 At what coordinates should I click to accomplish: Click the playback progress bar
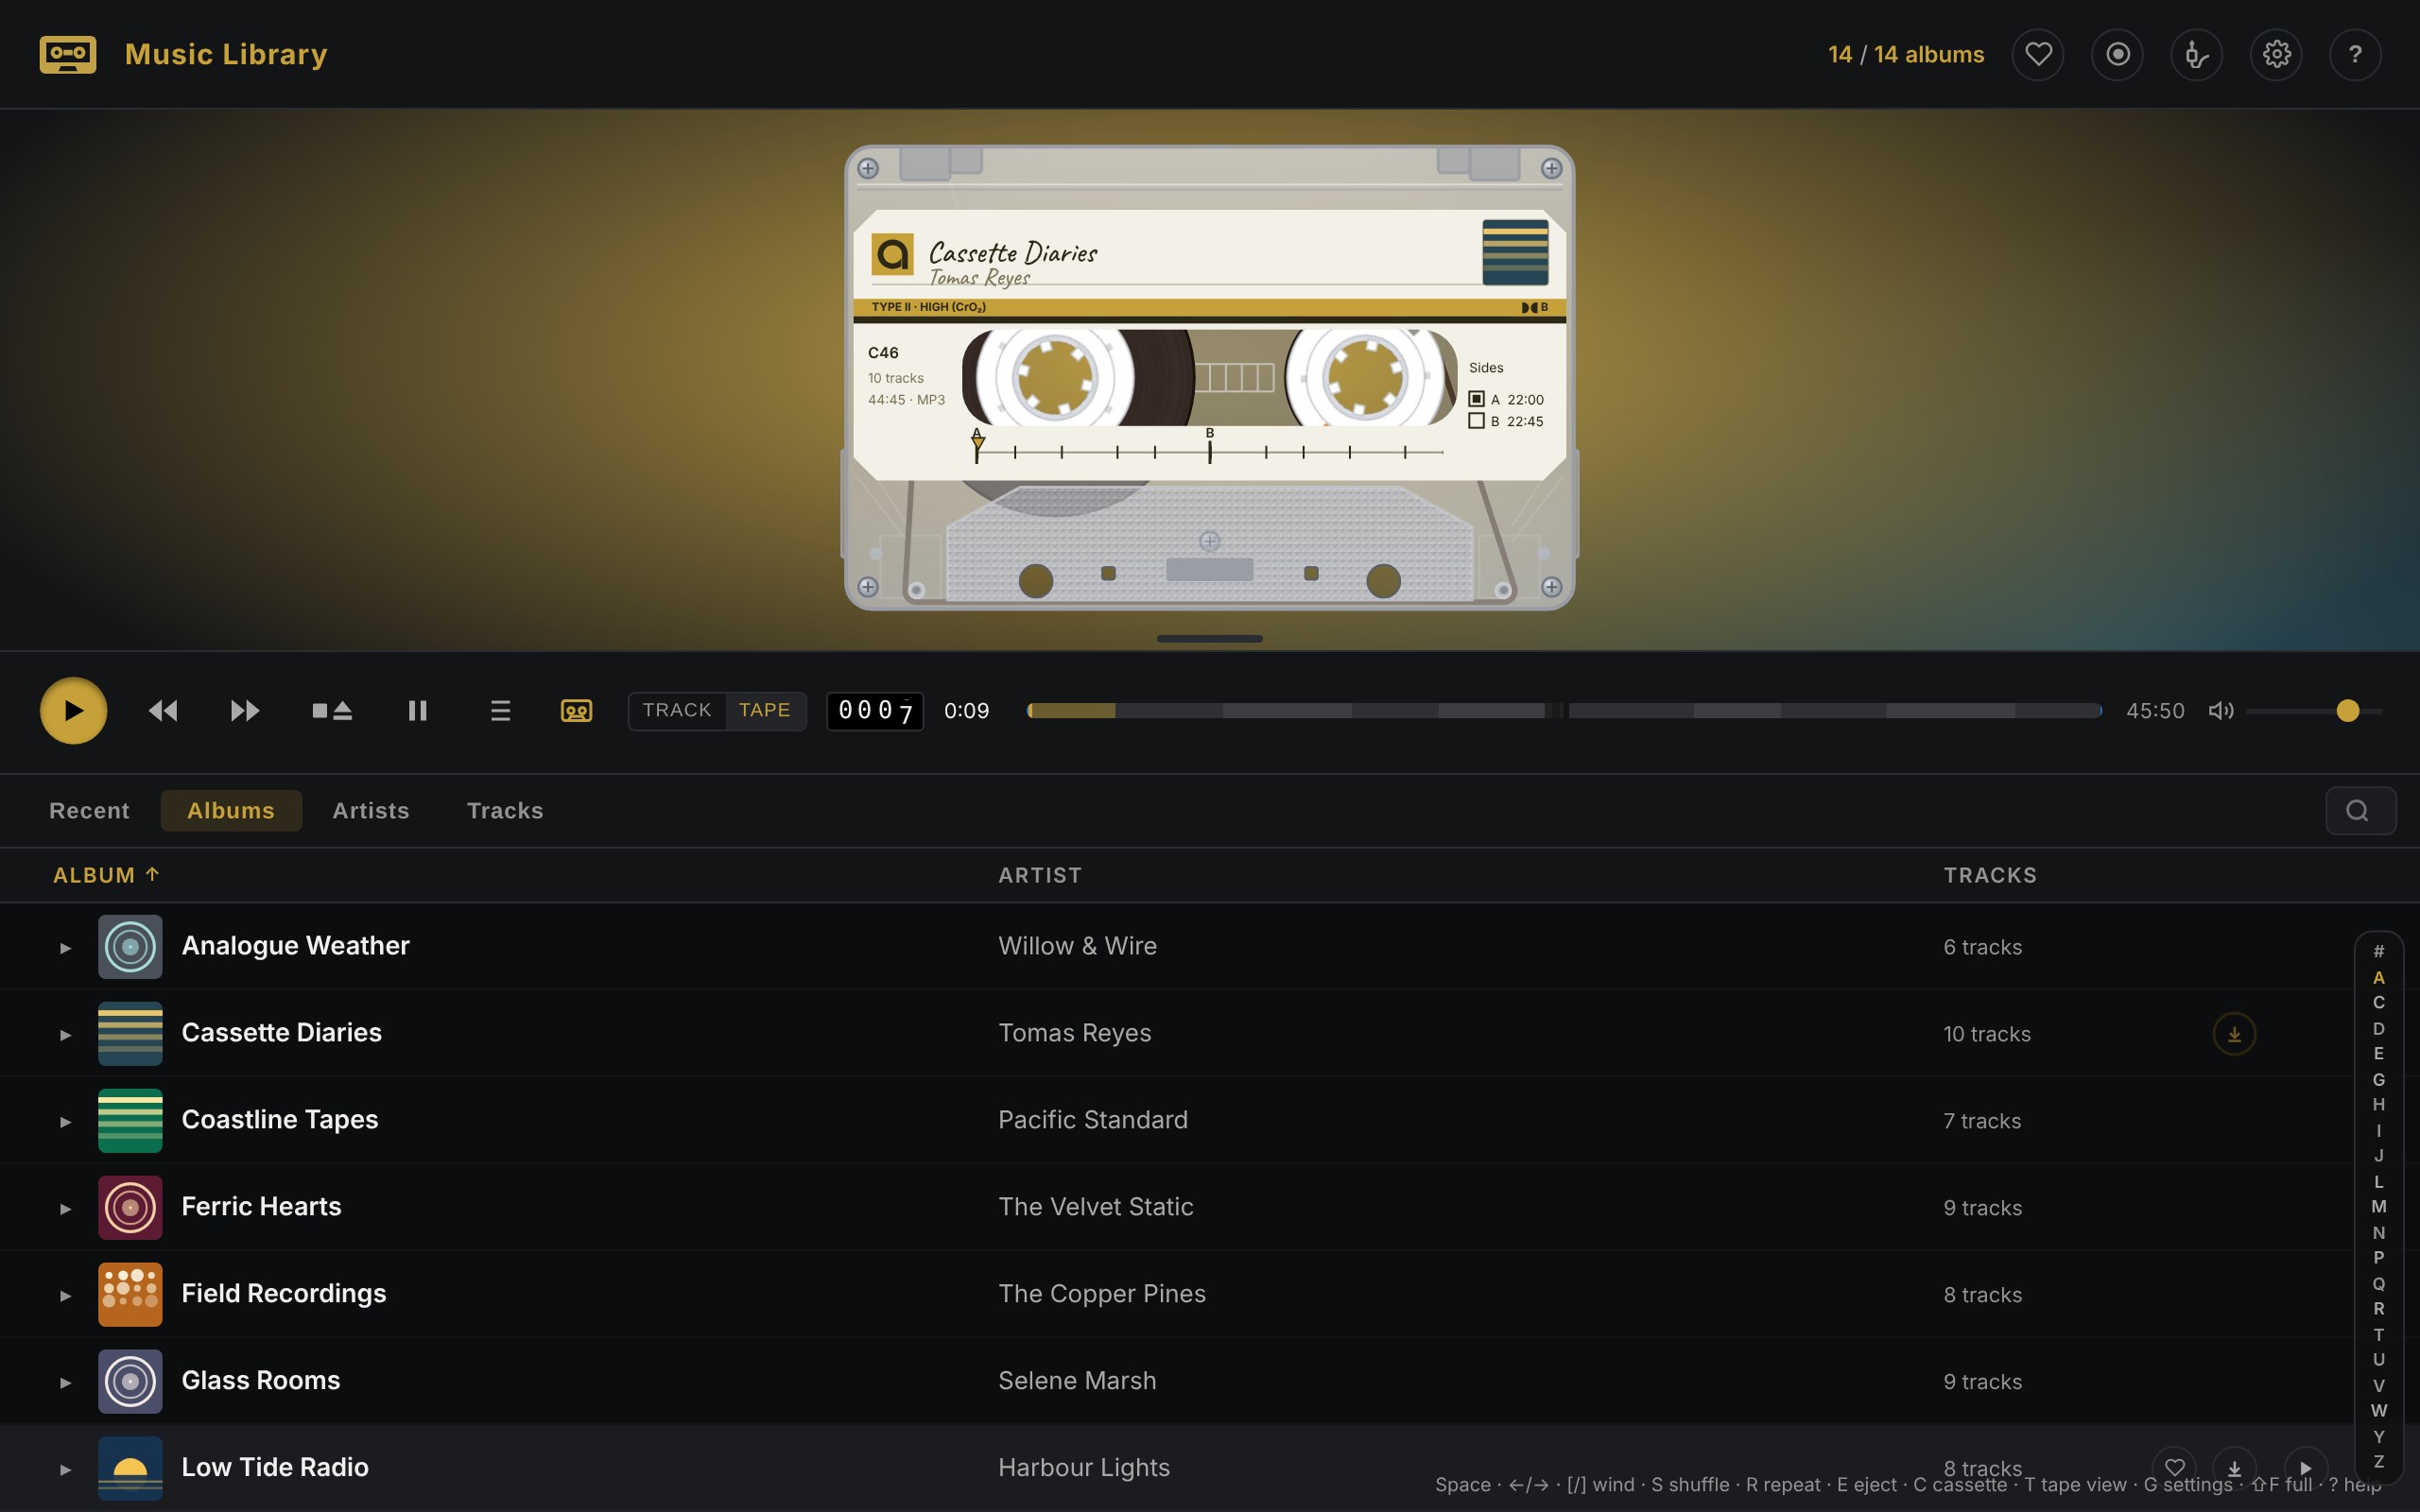click(x=1564, y=710)
